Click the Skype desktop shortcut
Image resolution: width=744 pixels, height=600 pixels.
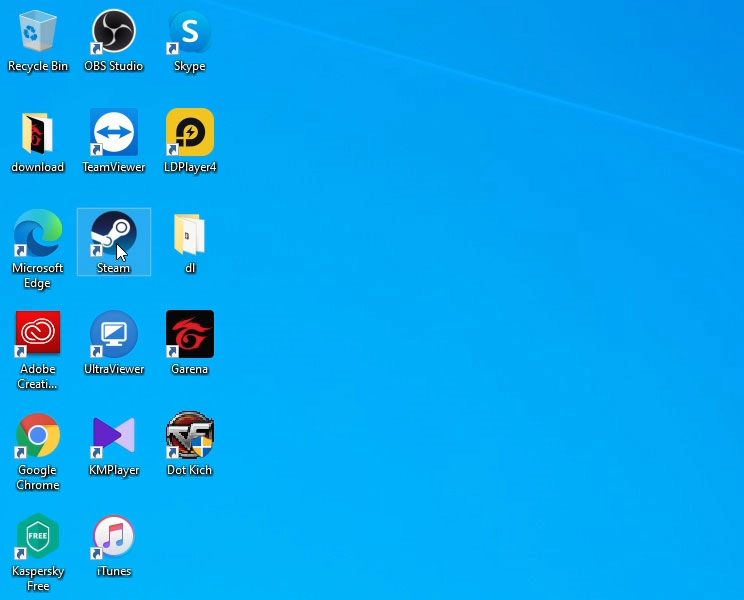190,31
